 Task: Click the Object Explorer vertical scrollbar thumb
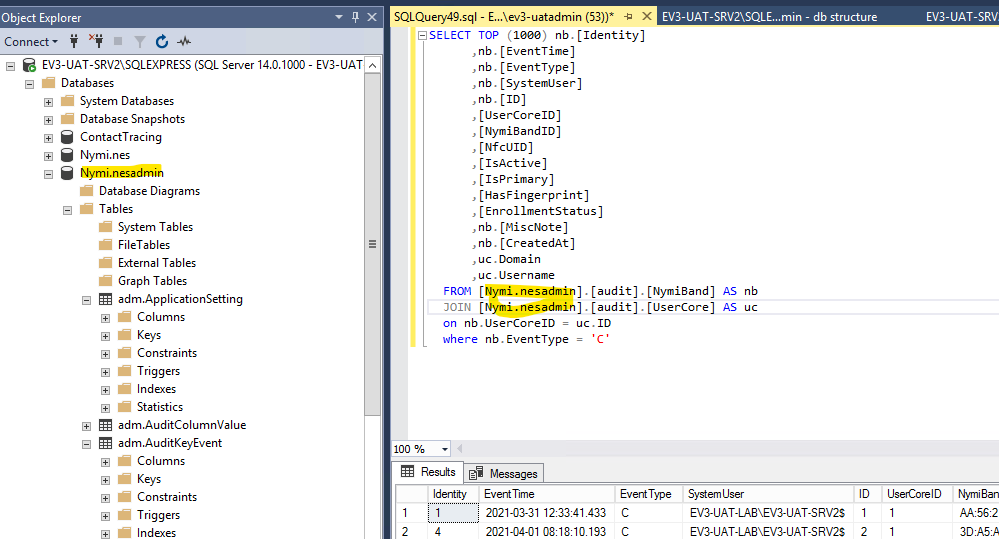coord(373,244)
